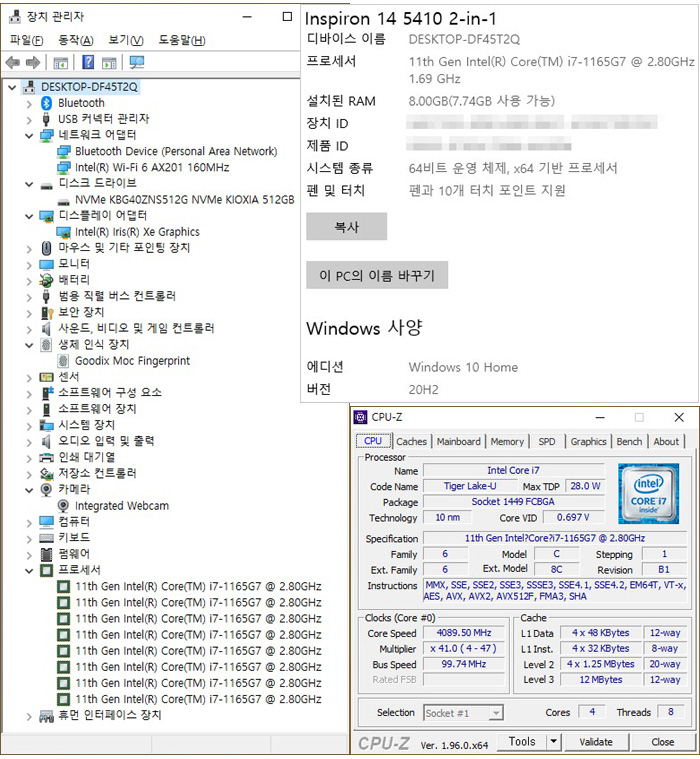This screenshot has height=759, width=700.
Task: Click the 복사 copy button
Action: click(x=347, y=227)
